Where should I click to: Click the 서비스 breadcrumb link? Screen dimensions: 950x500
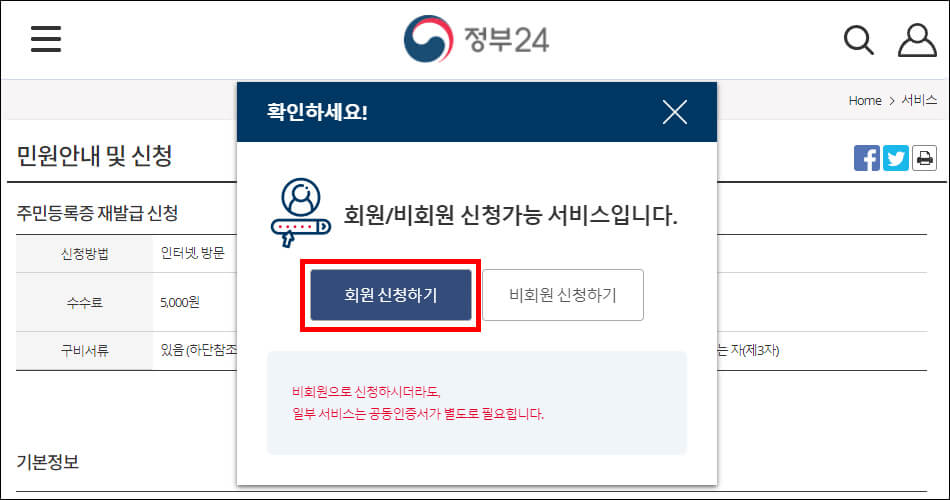pos(919,100)
